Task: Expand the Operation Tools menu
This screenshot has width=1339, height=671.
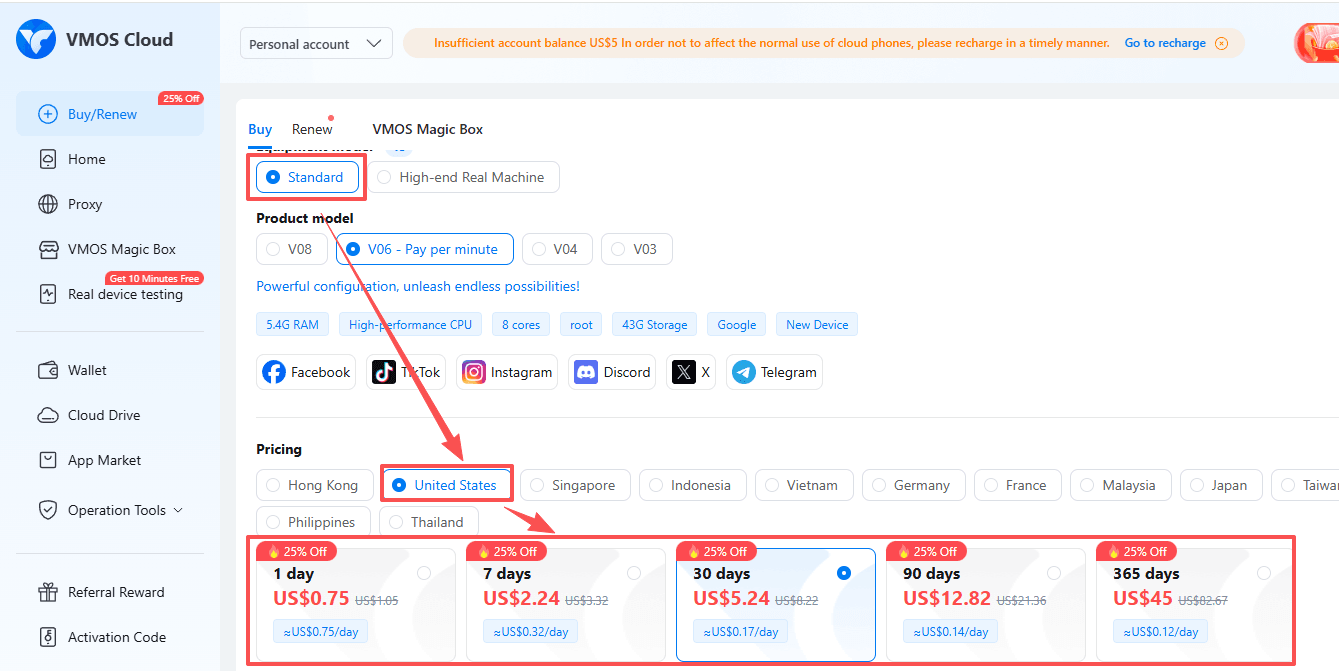Action: (x=110, y=509)
